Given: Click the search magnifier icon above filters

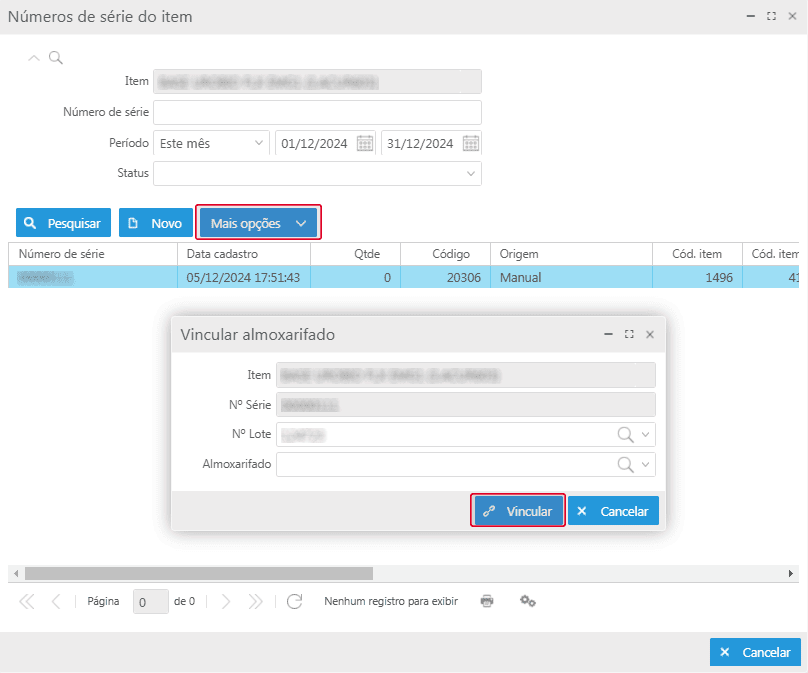Looking at the screenshot, I should click(56, 58).
